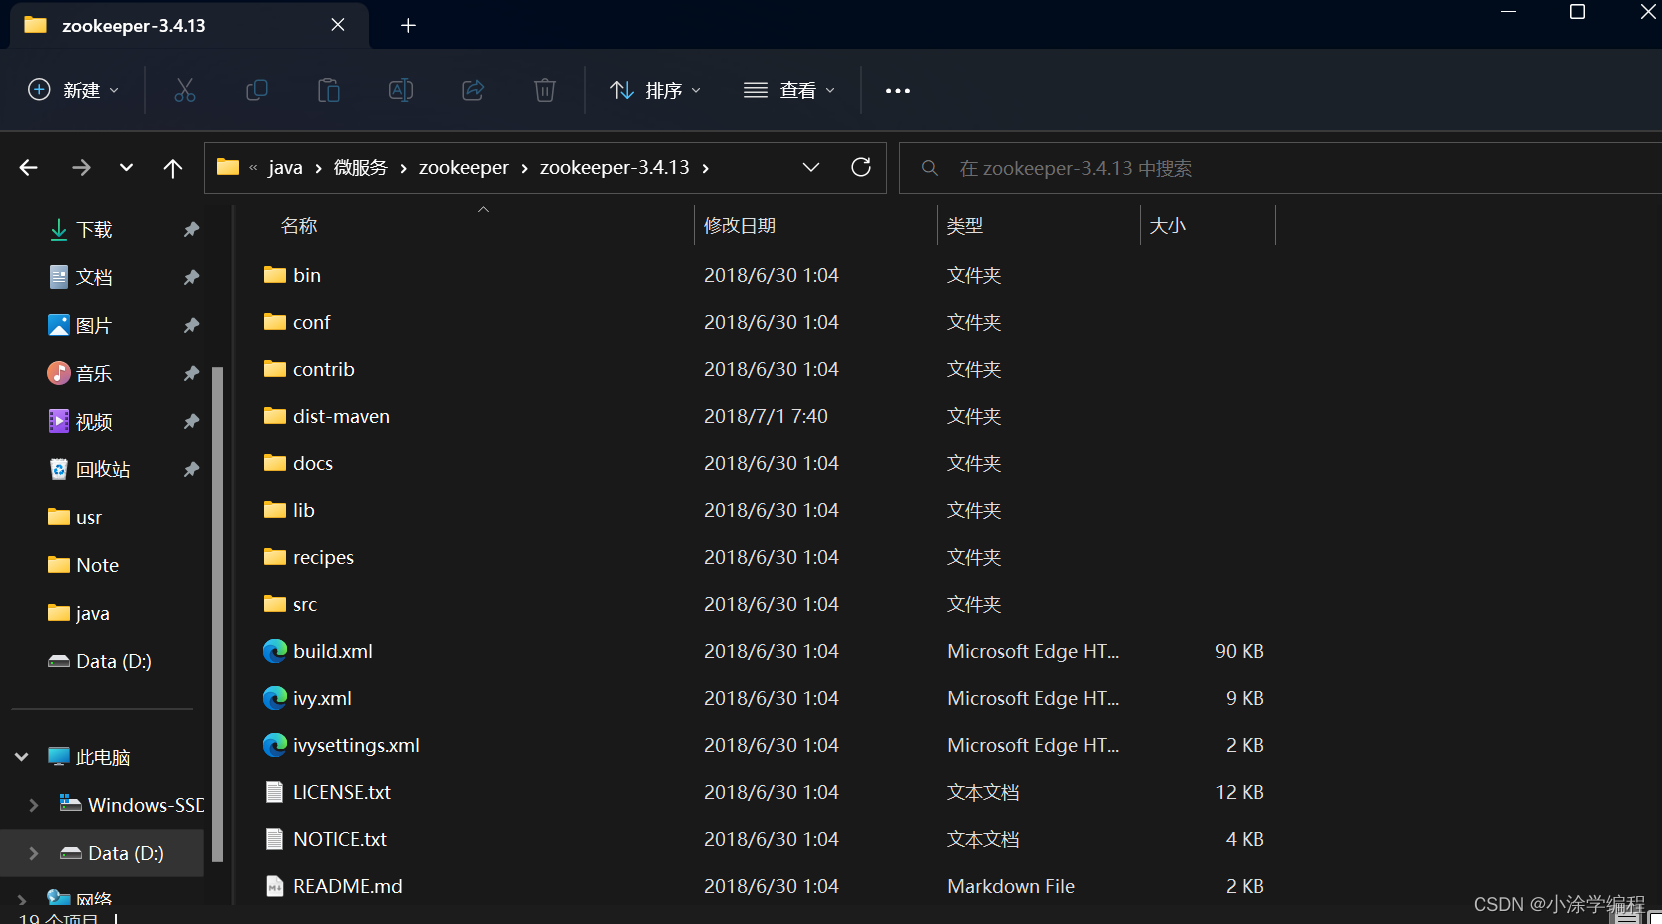1662x924 pixels.
Task: Select the lib folder
Action: (303, 510)
